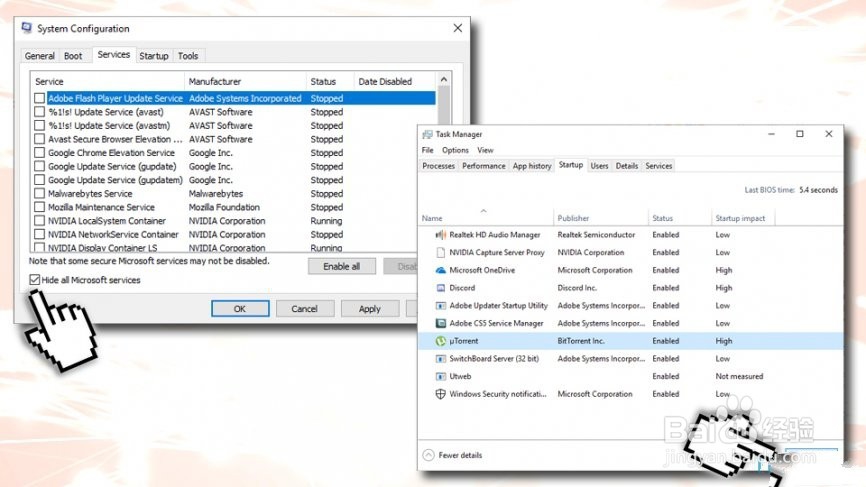Image resolution: width=866 pixels, height=487 pixels.
Task: Open the View menu in Task Manager
Action: tap(485, 150)
